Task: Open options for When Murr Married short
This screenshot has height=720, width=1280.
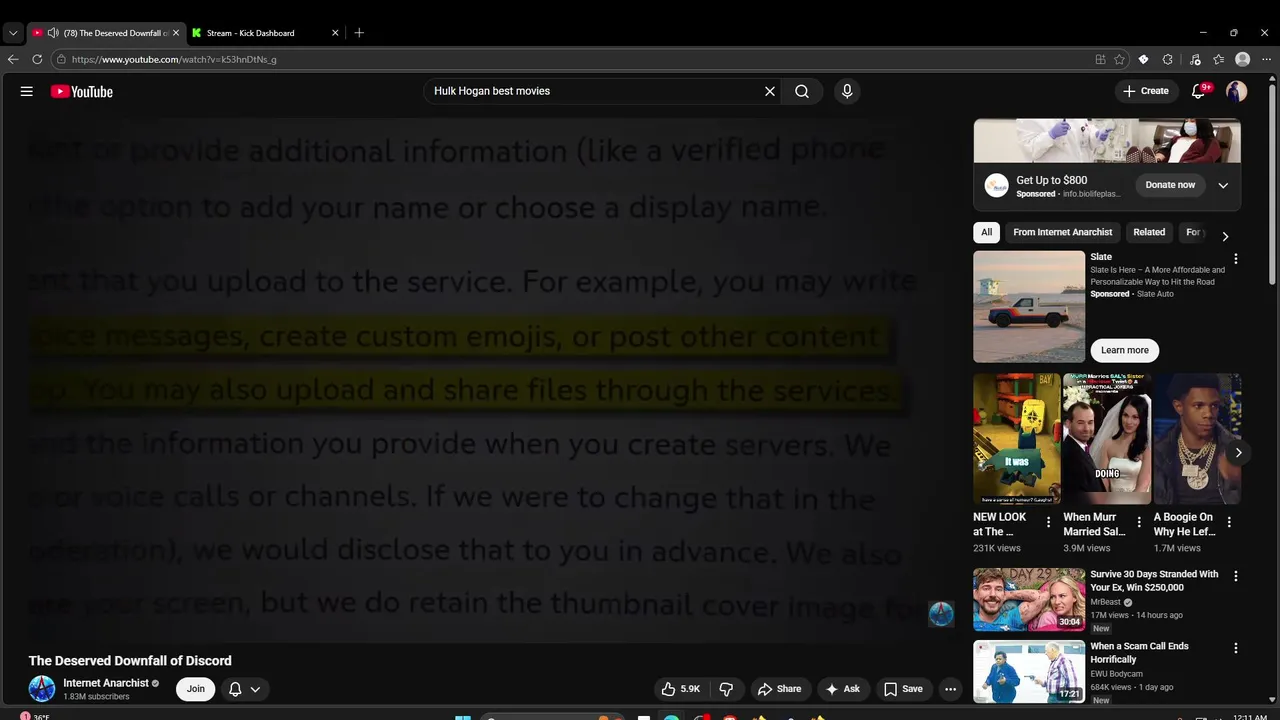Action: (1139, 522)
